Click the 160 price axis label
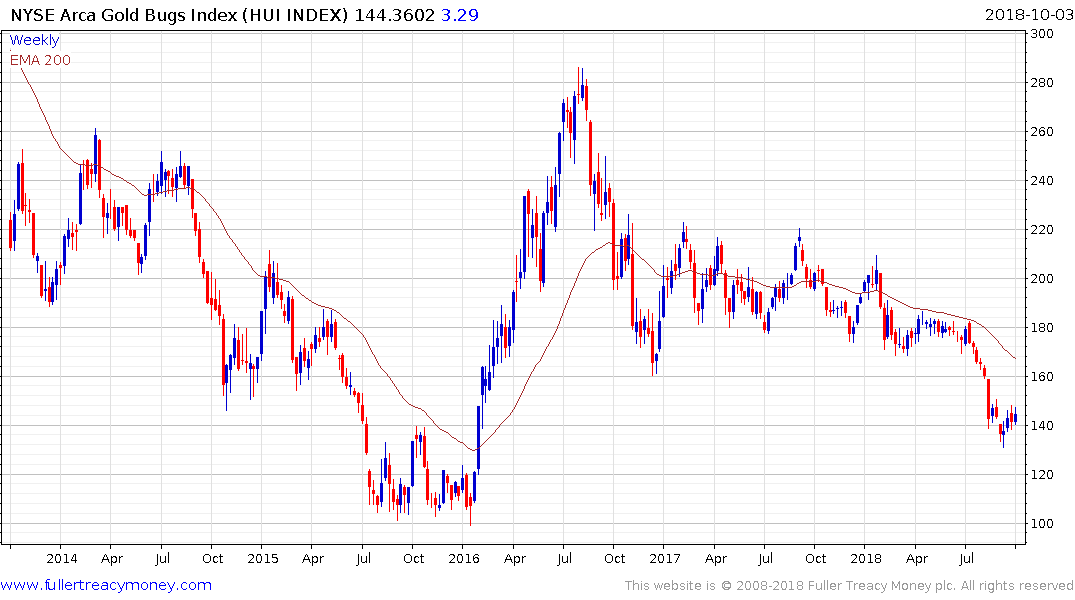This screenshot has height=600, width=1075. click(1041, 376)
